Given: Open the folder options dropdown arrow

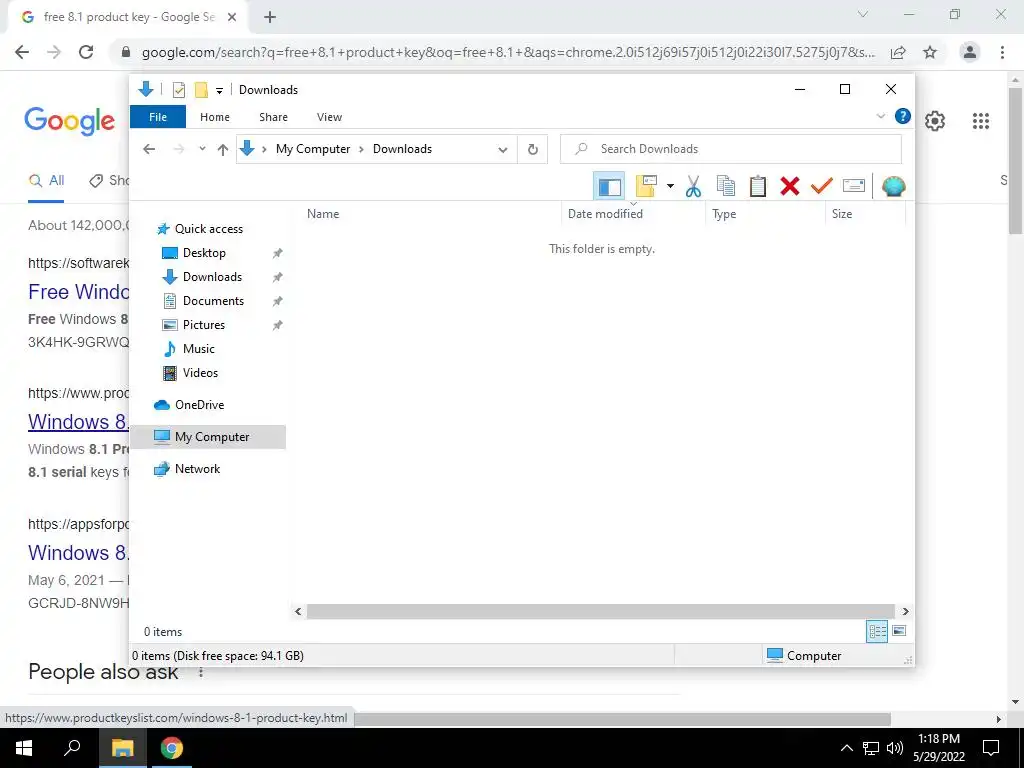Looking at the screenshot, I should point(670,187).
